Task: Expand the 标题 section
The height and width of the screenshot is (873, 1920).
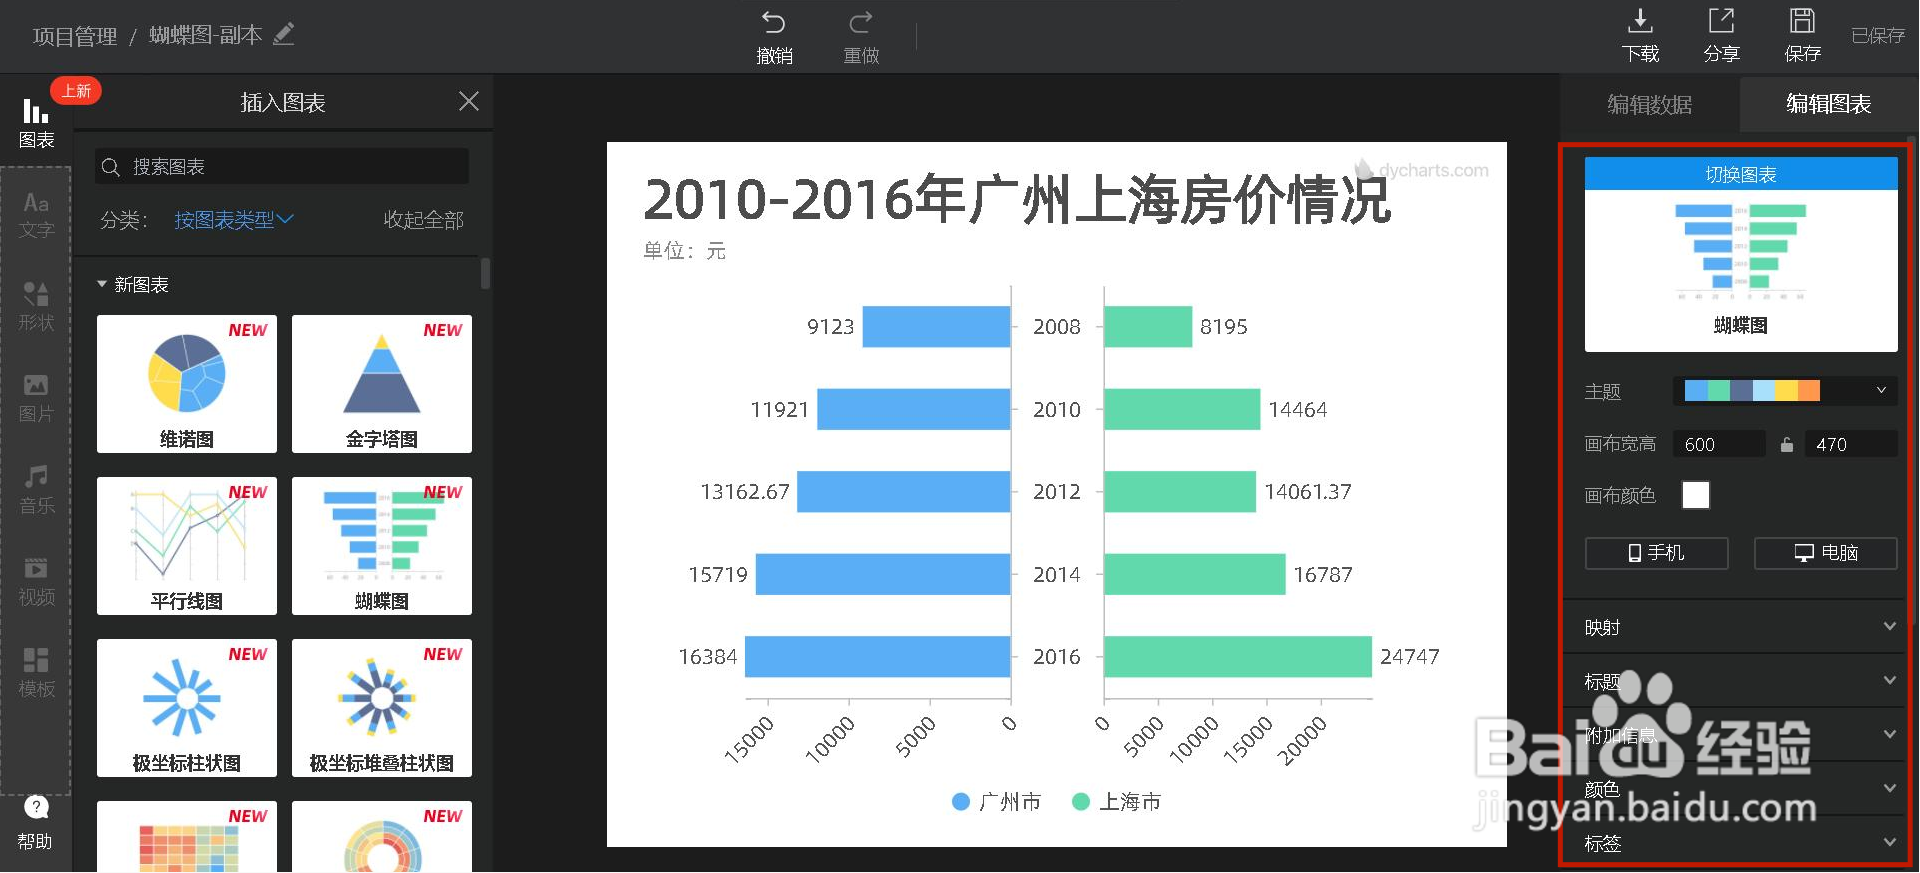Action: 1740,681
